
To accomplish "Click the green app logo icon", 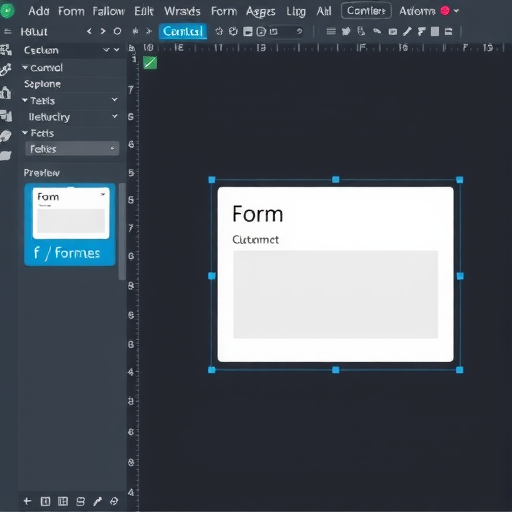I will 7,10.
